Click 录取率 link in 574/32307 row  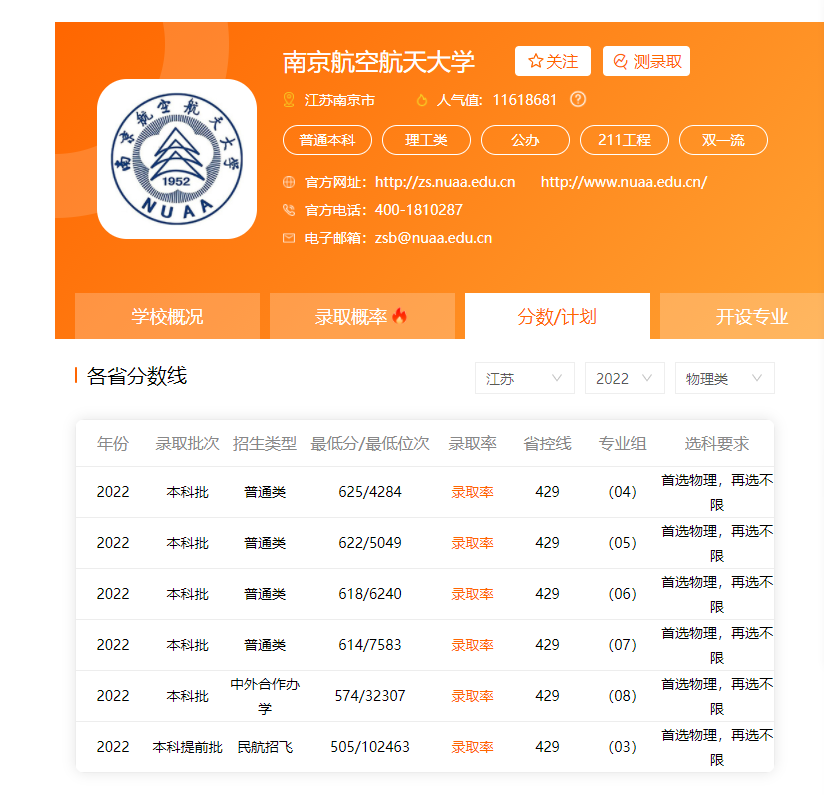(472, 696)
